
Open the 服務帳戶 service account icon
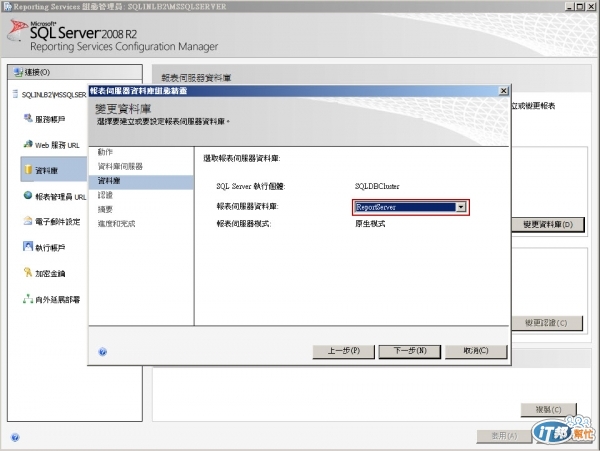pyautogui.click(x=28, y=118)
